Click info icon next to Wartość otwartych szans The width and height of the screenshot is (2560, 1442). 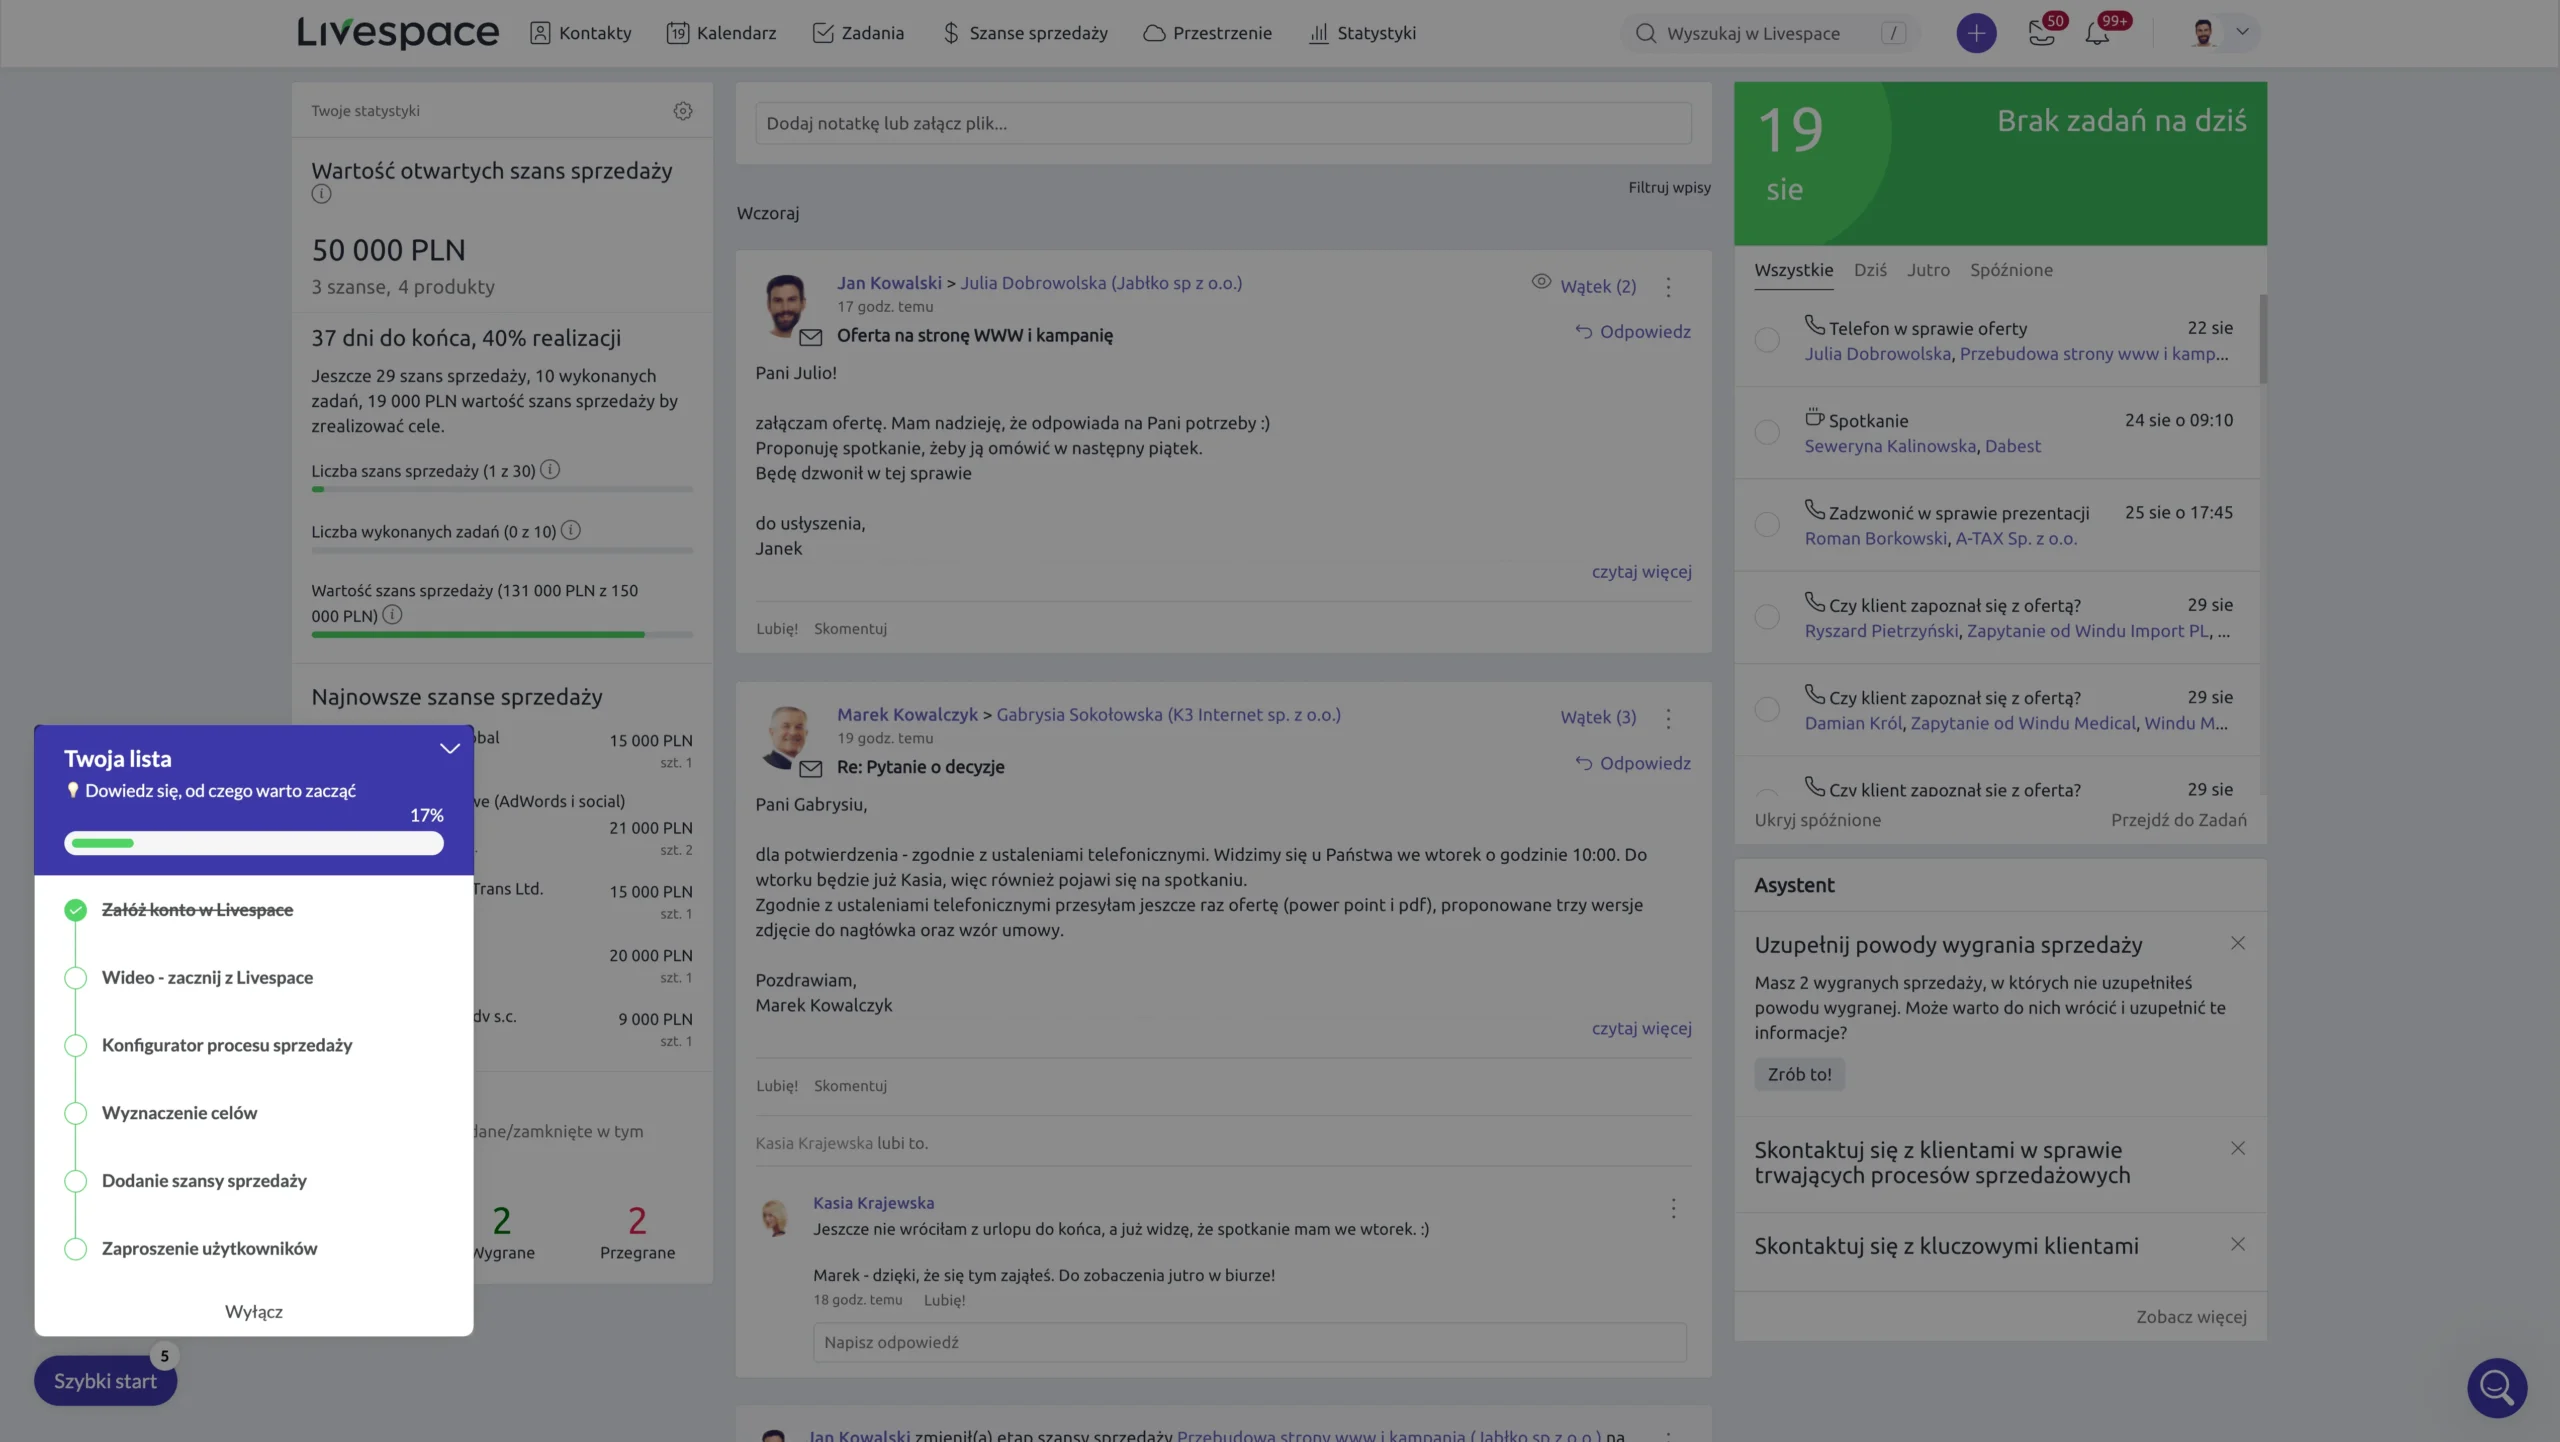(x=321, y=194)
